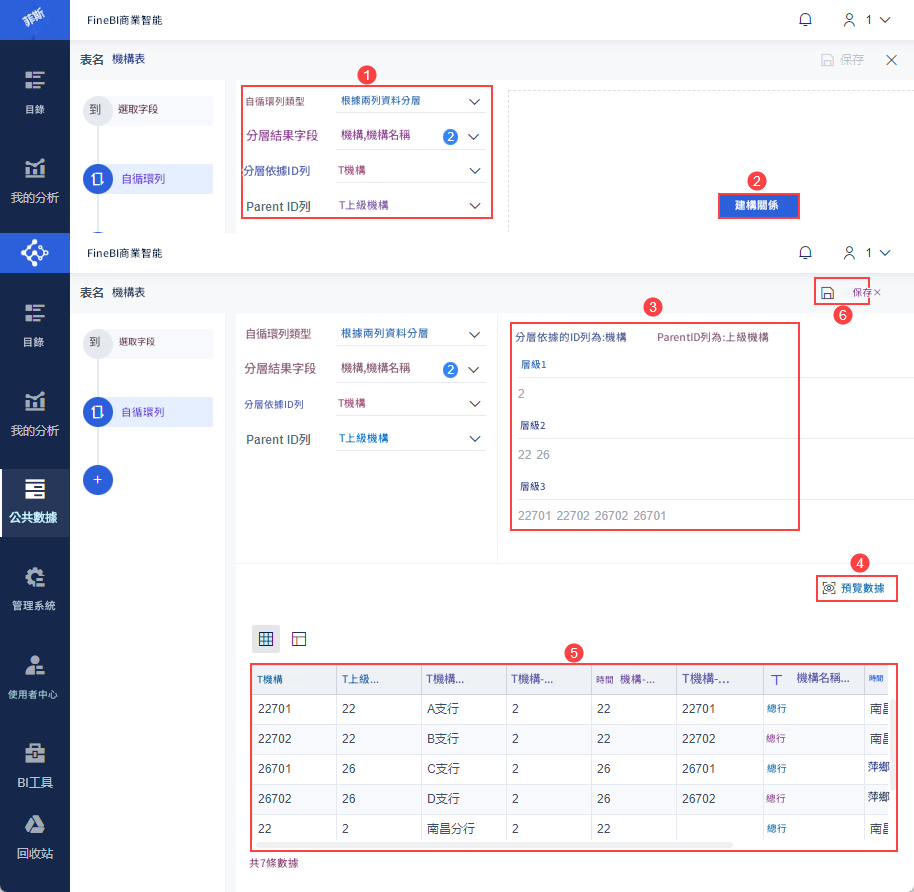
Task: Open 管理系統 gear icon in sidebar
Action: [34, 589]
